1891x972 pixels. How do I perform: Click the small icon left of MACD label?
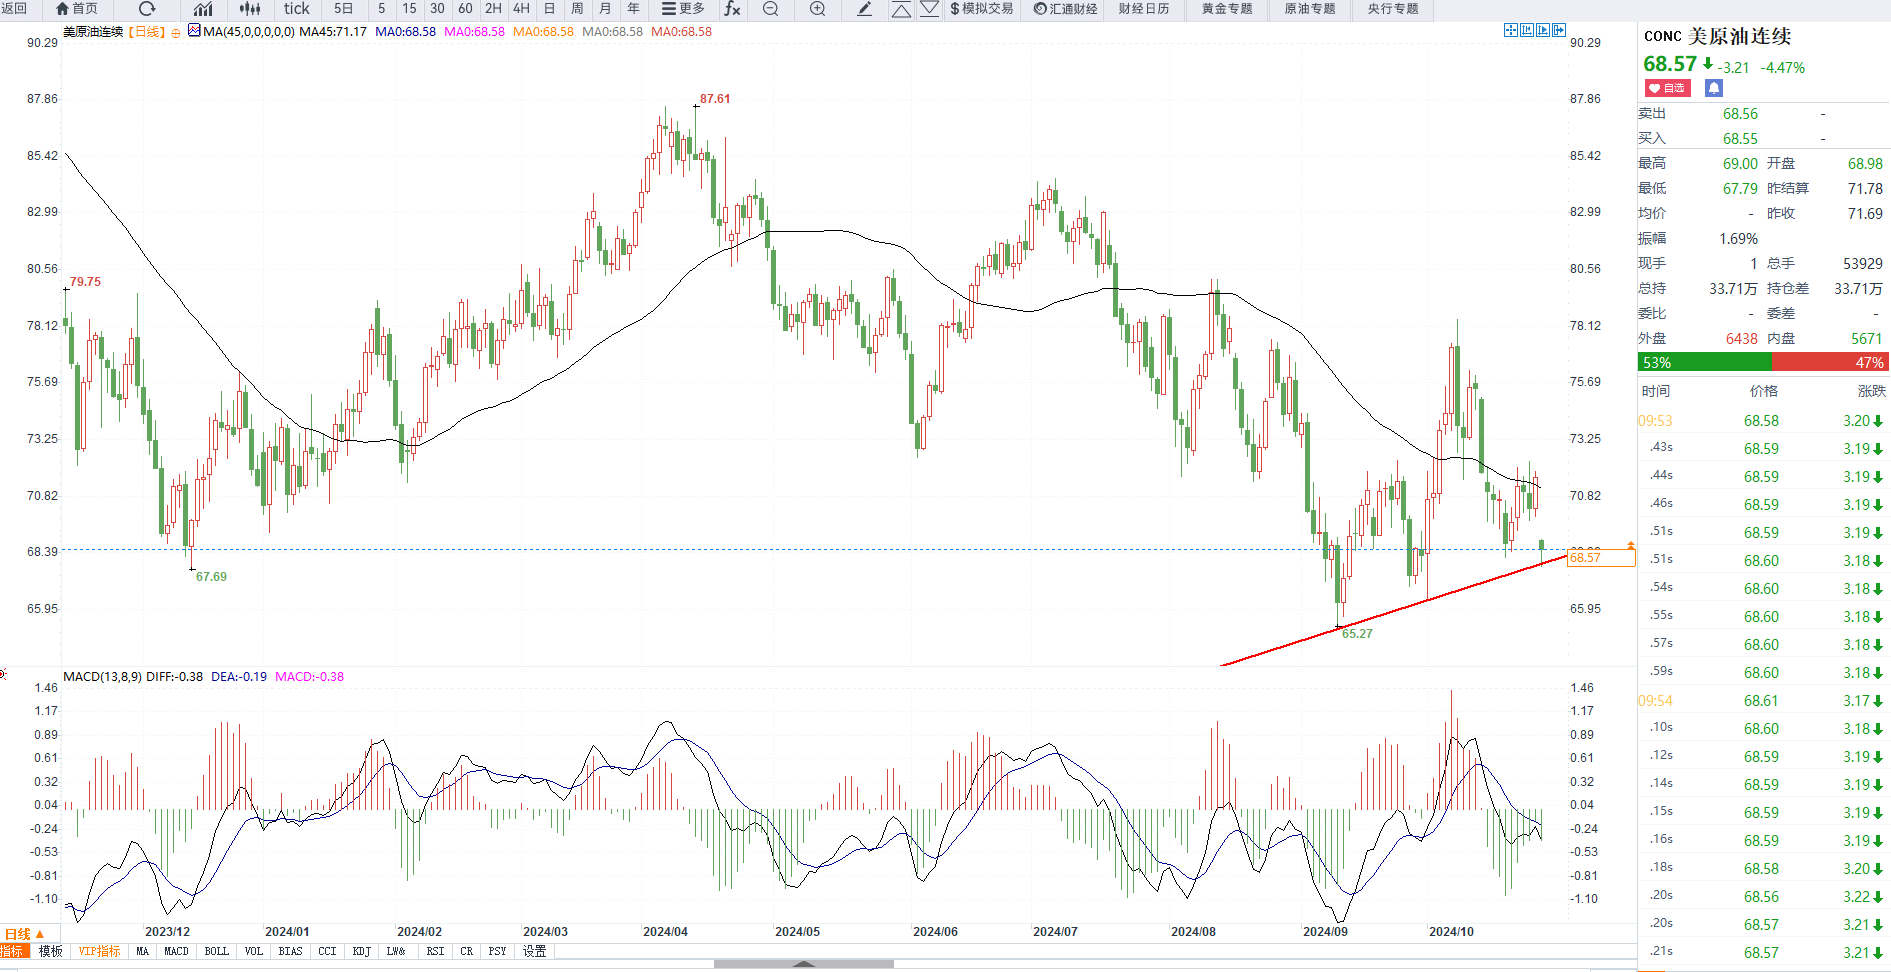coord(3,675)
